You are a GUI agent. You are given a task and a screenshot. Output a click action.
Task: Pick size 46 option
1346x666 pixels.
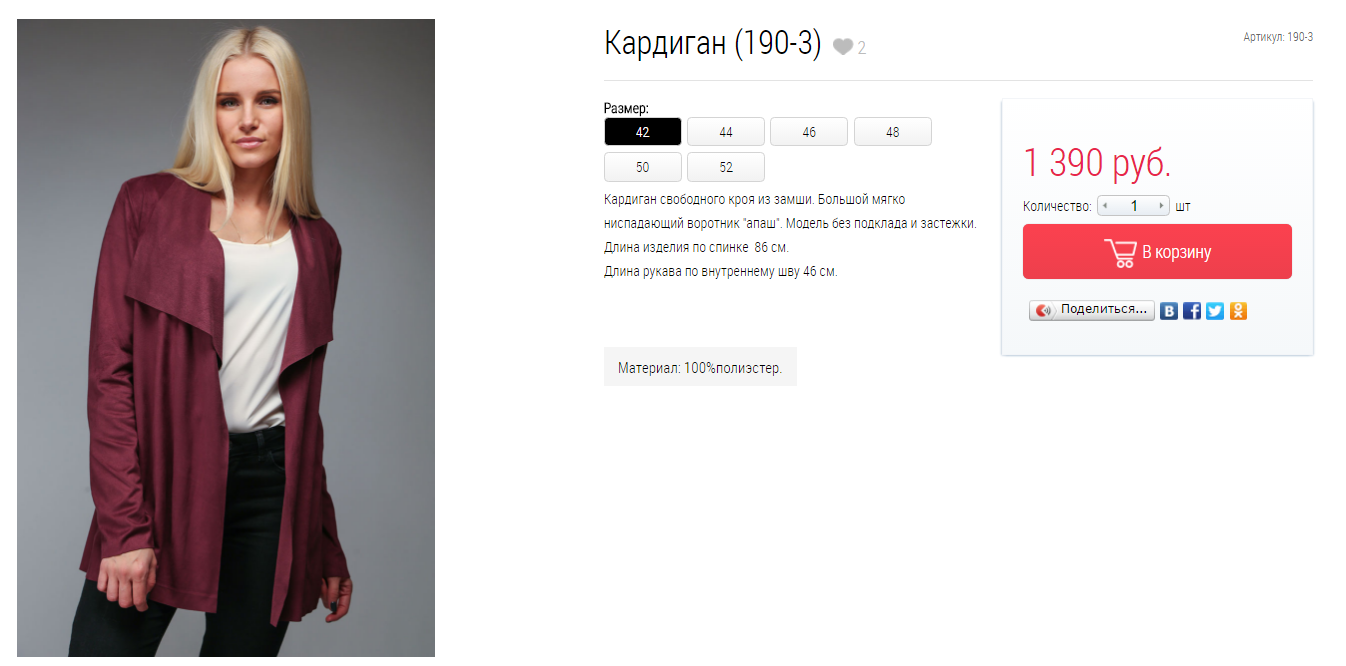click(809, 132)
